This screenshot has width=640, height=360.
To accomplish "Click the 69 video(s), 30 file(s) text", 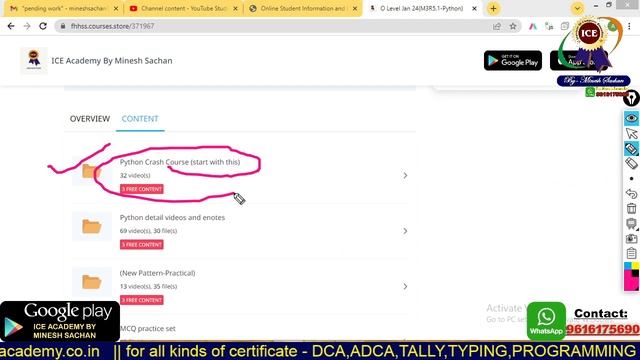I will [149, 231].
